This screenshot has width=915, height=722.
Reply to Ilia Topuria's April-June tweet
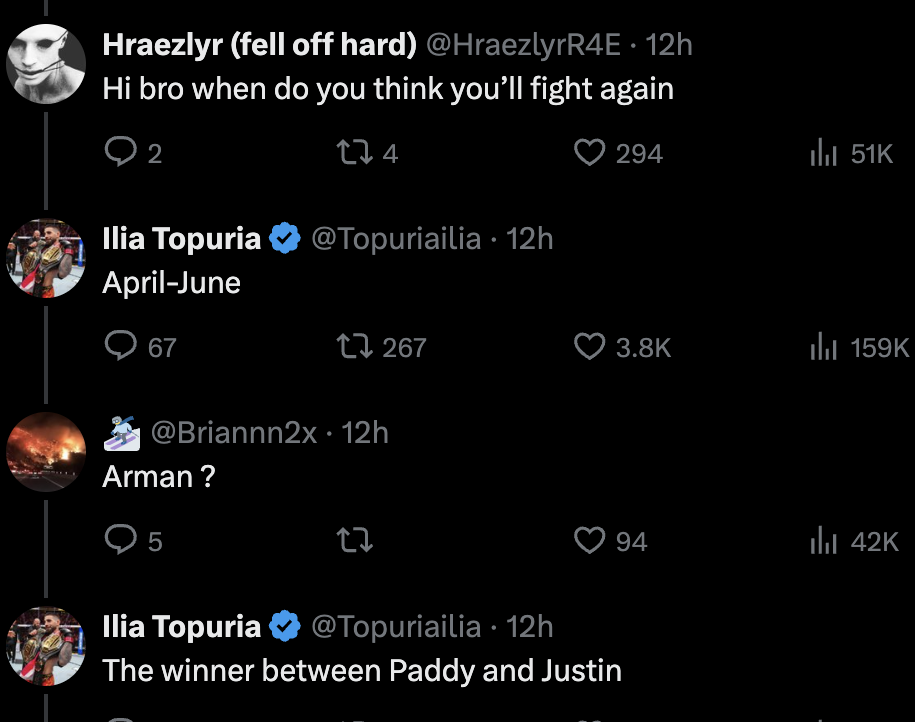[121, 347]
